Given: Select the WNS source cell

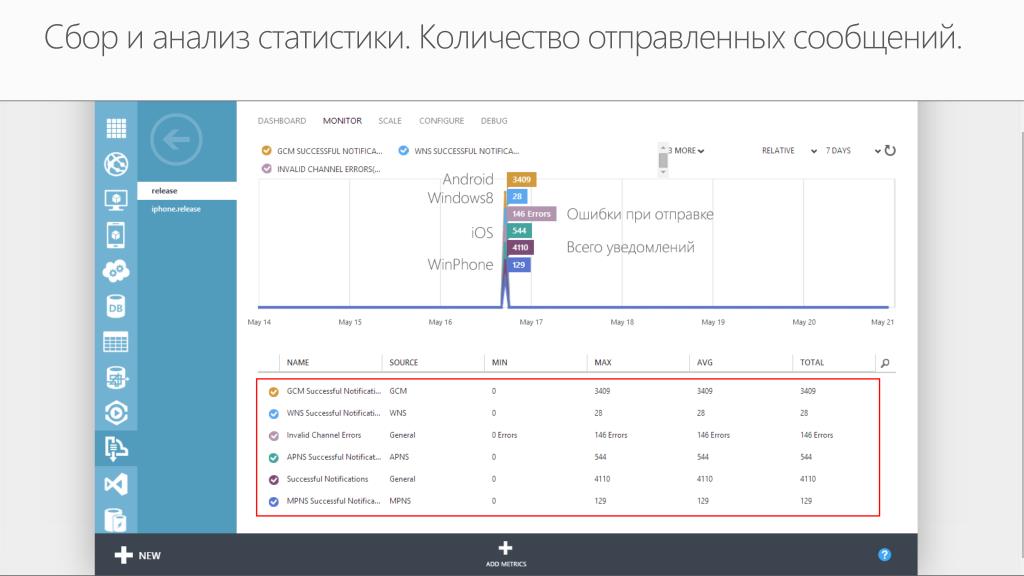Looking at the screenshot, I should 398,413.
